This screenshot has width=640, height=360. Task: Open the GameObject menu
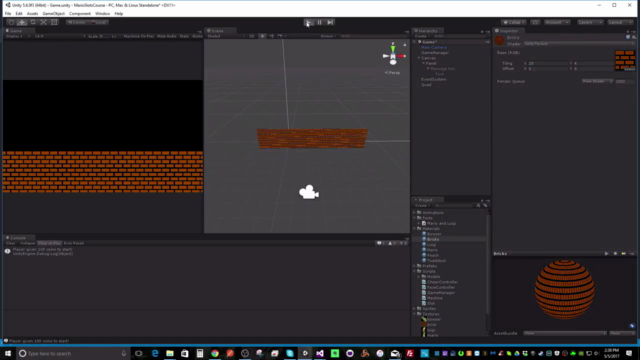click(x=53, y=13)
